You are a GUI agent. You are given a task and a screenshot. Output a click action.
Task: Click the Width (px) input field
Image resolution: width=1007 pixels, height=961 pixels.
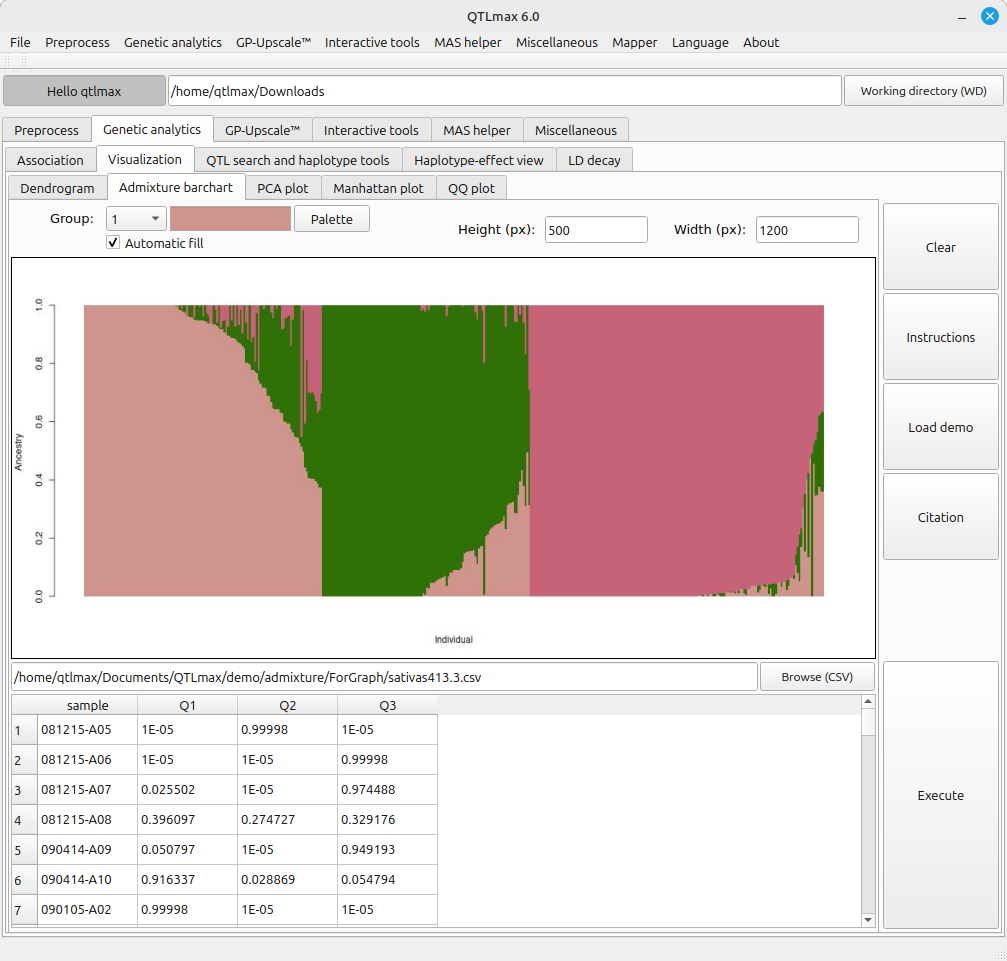806,230
